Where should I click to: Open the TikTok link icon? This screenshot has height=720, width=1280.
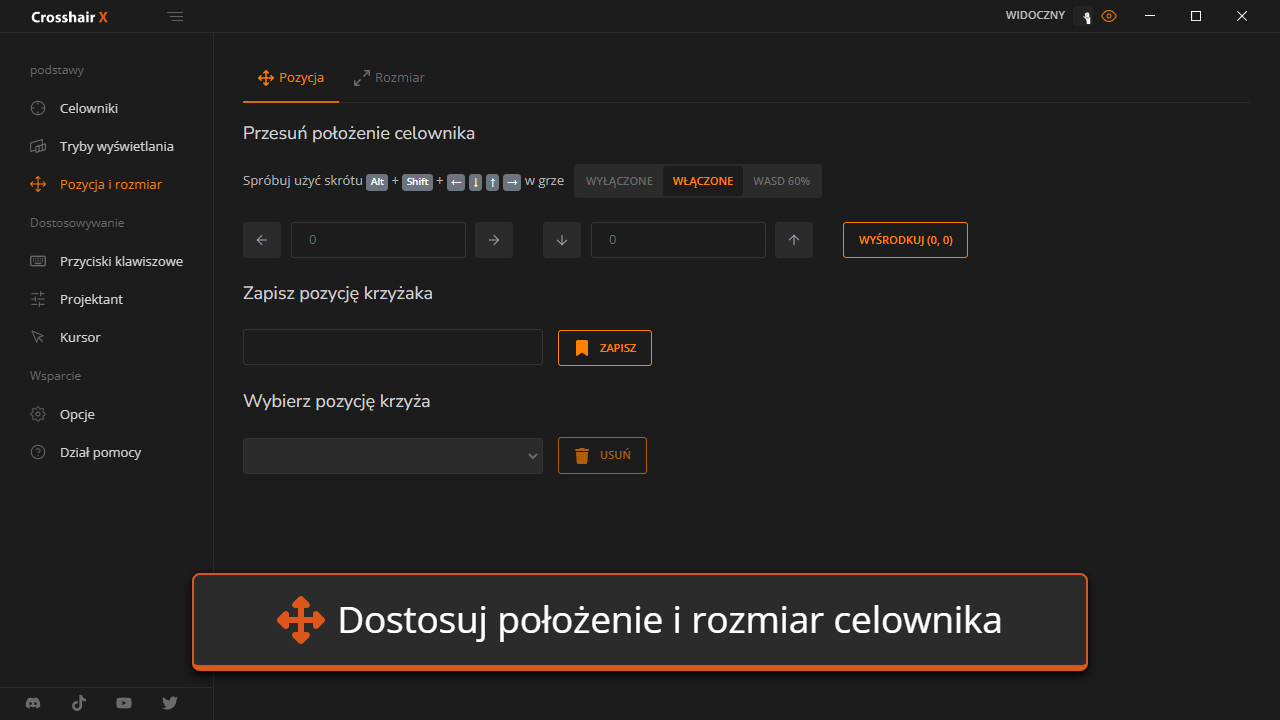79,703
